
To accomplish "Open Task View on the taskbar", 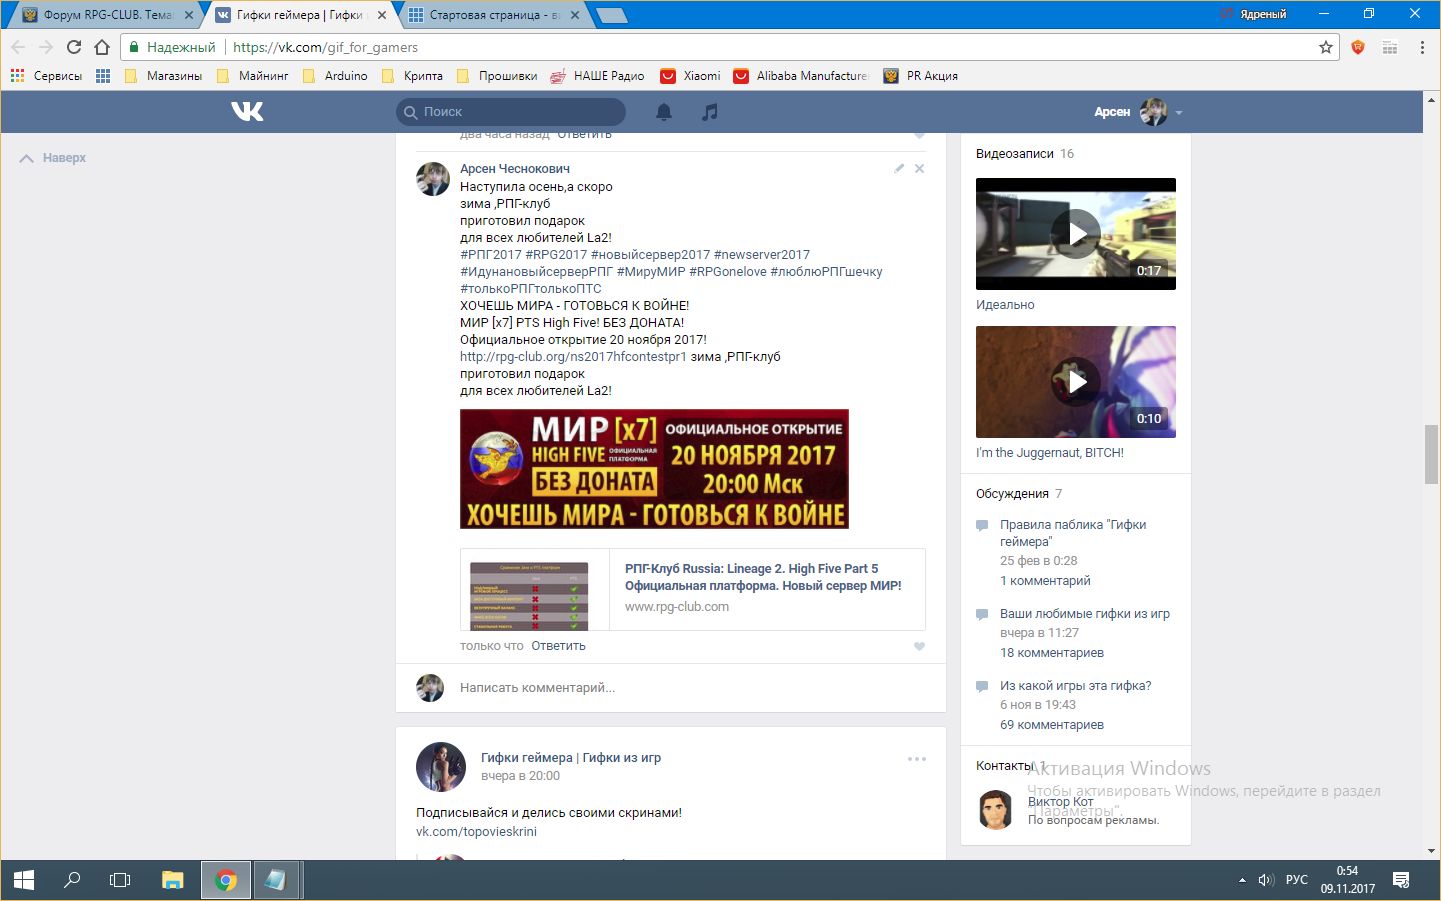I will pos(120,880).
